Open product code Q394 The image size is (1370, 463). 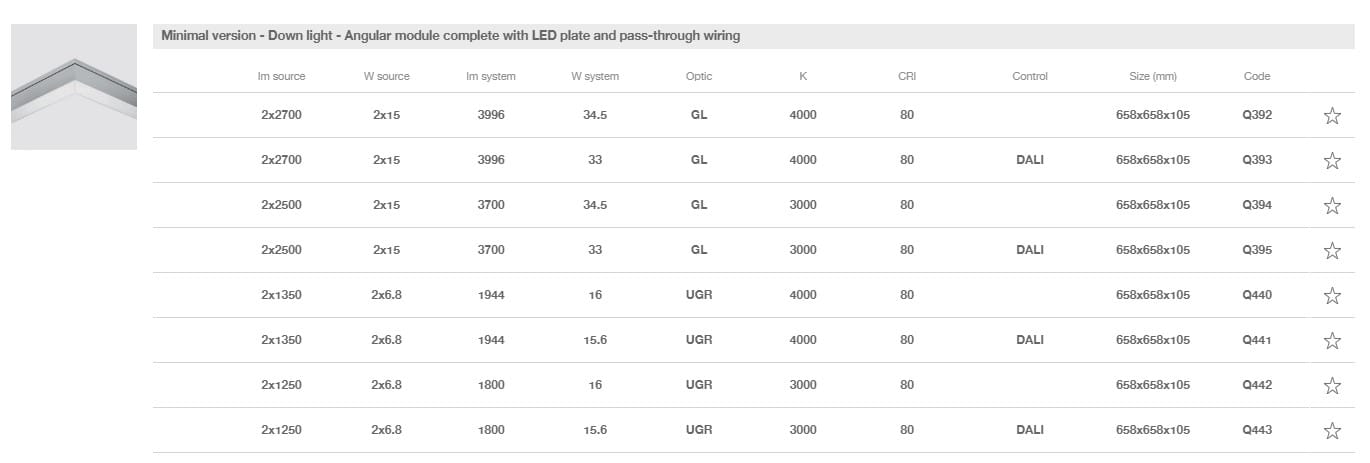click(x=1256, y=205)
